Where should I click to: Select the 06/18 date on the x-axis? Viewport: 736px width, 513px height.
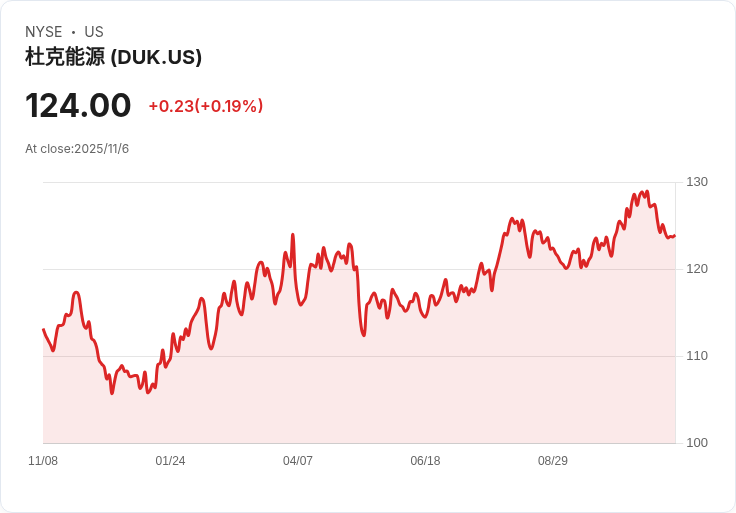[x=425, y=461]
